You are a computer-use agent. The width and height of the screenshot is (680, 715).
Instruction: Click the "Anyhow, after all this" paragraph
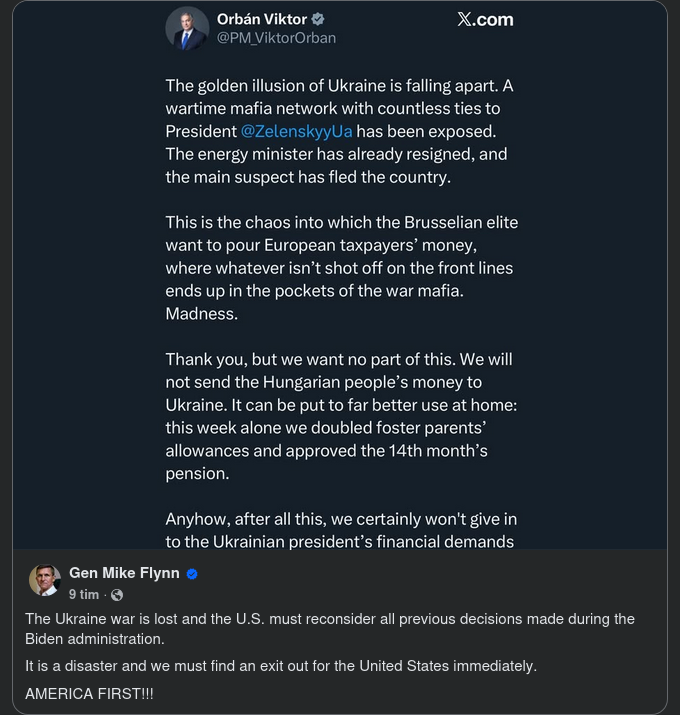point(340,531)
